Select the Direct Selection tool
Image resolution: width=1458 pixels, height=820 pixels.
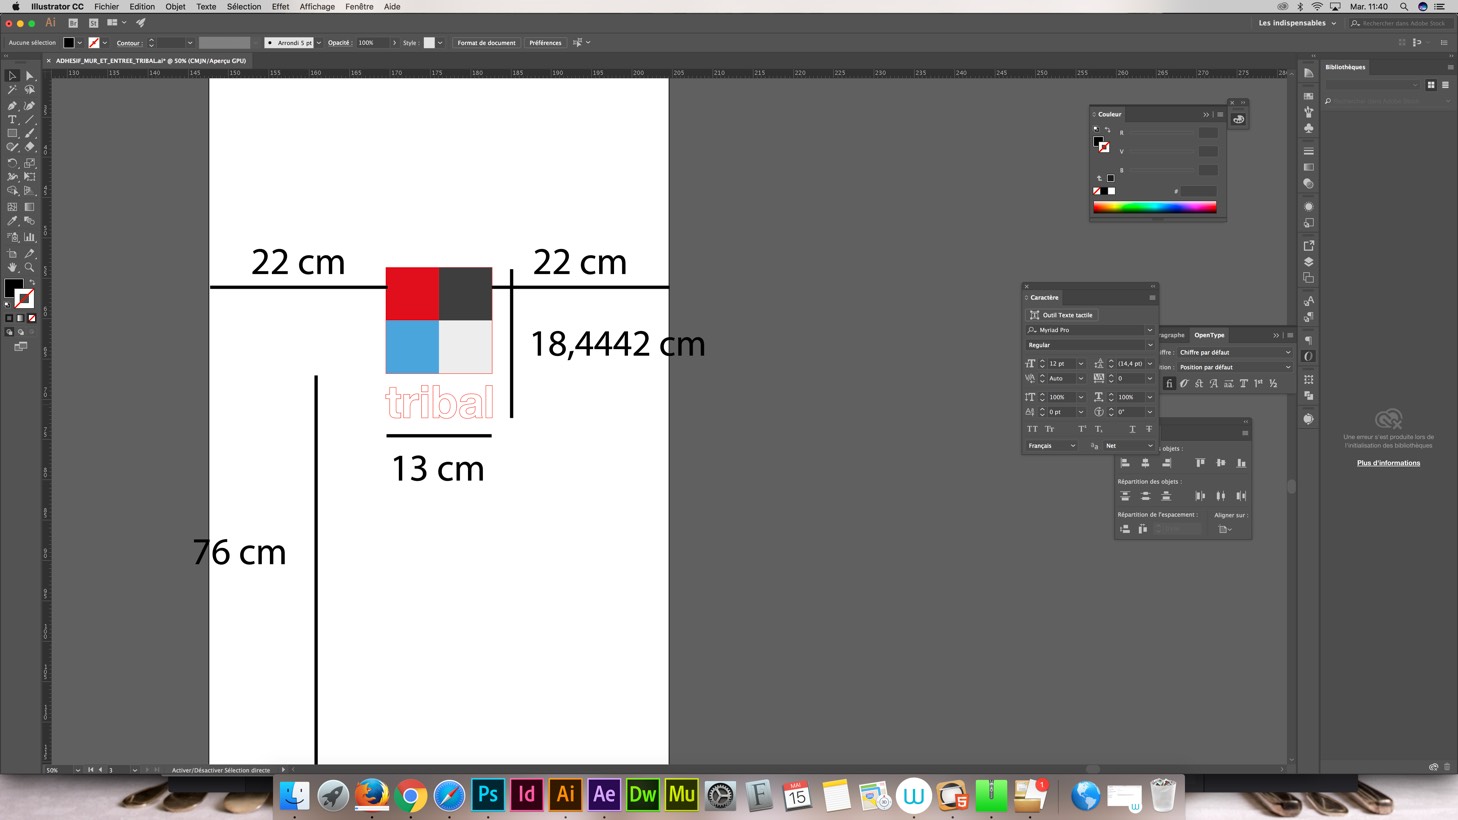(x=29, y=75)
